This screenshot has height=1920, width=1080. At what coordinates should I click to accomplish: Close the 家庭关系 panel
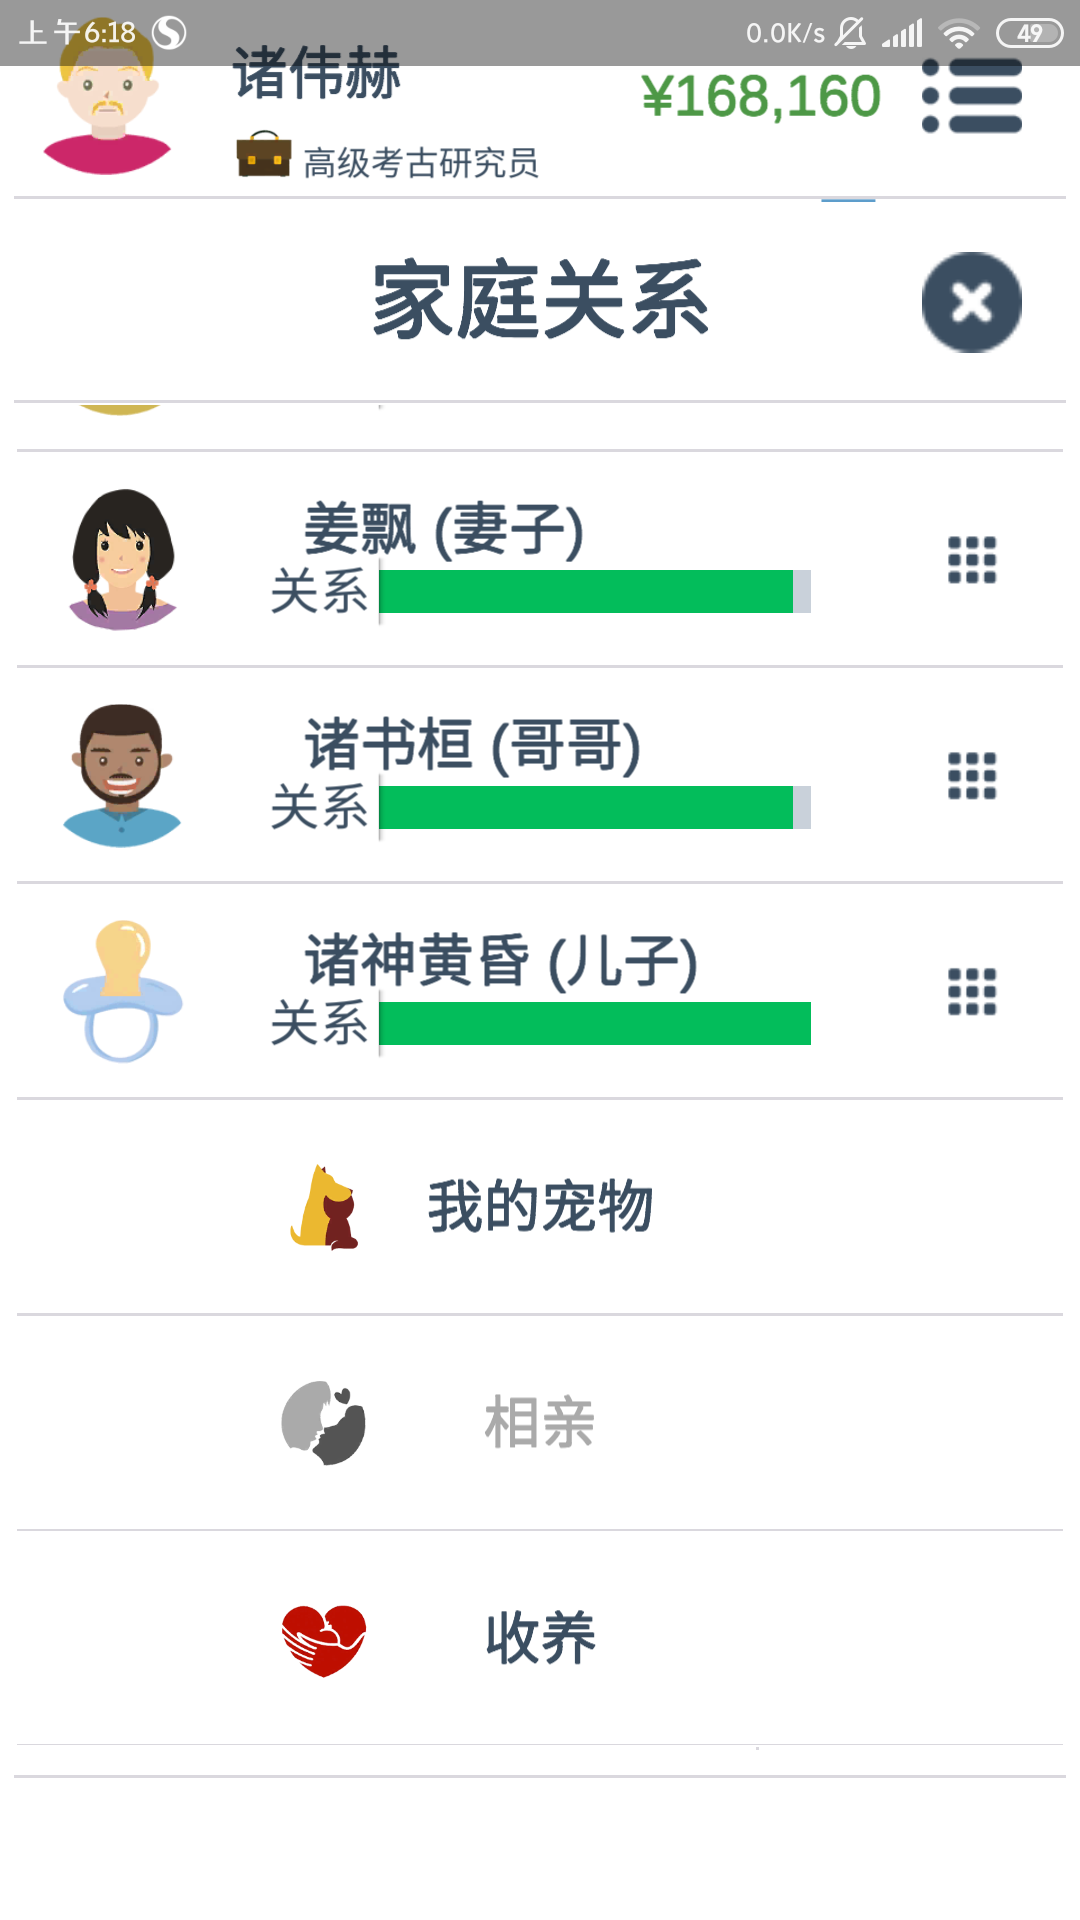tap(971, 302)
